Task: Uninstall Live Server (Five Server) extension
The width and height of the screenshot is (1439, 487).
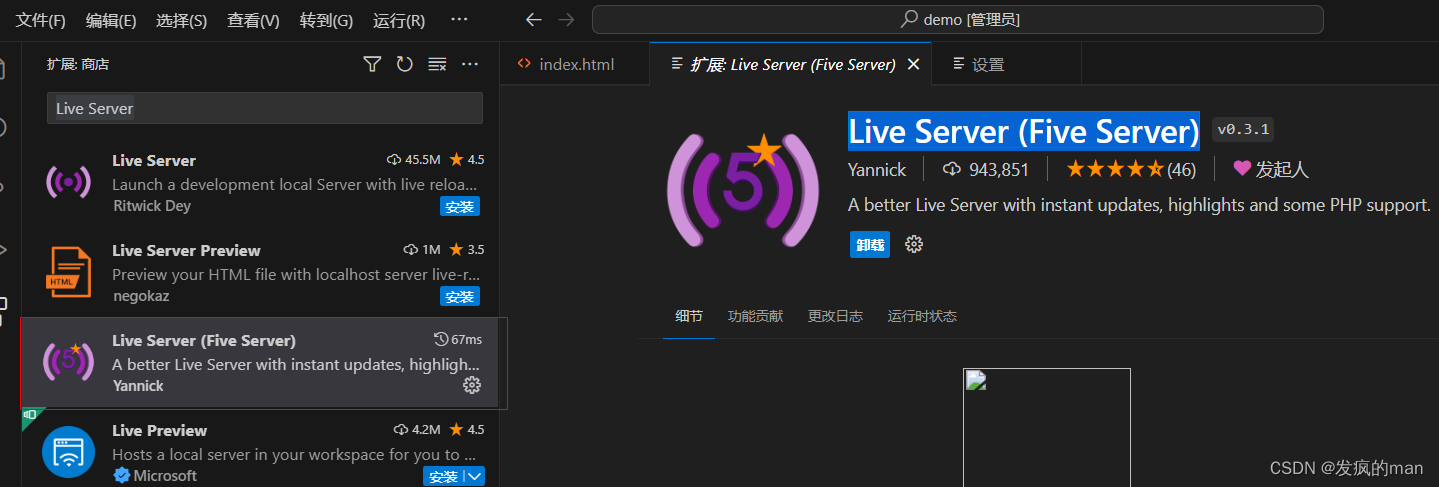Action: click(x=869, y=245)
